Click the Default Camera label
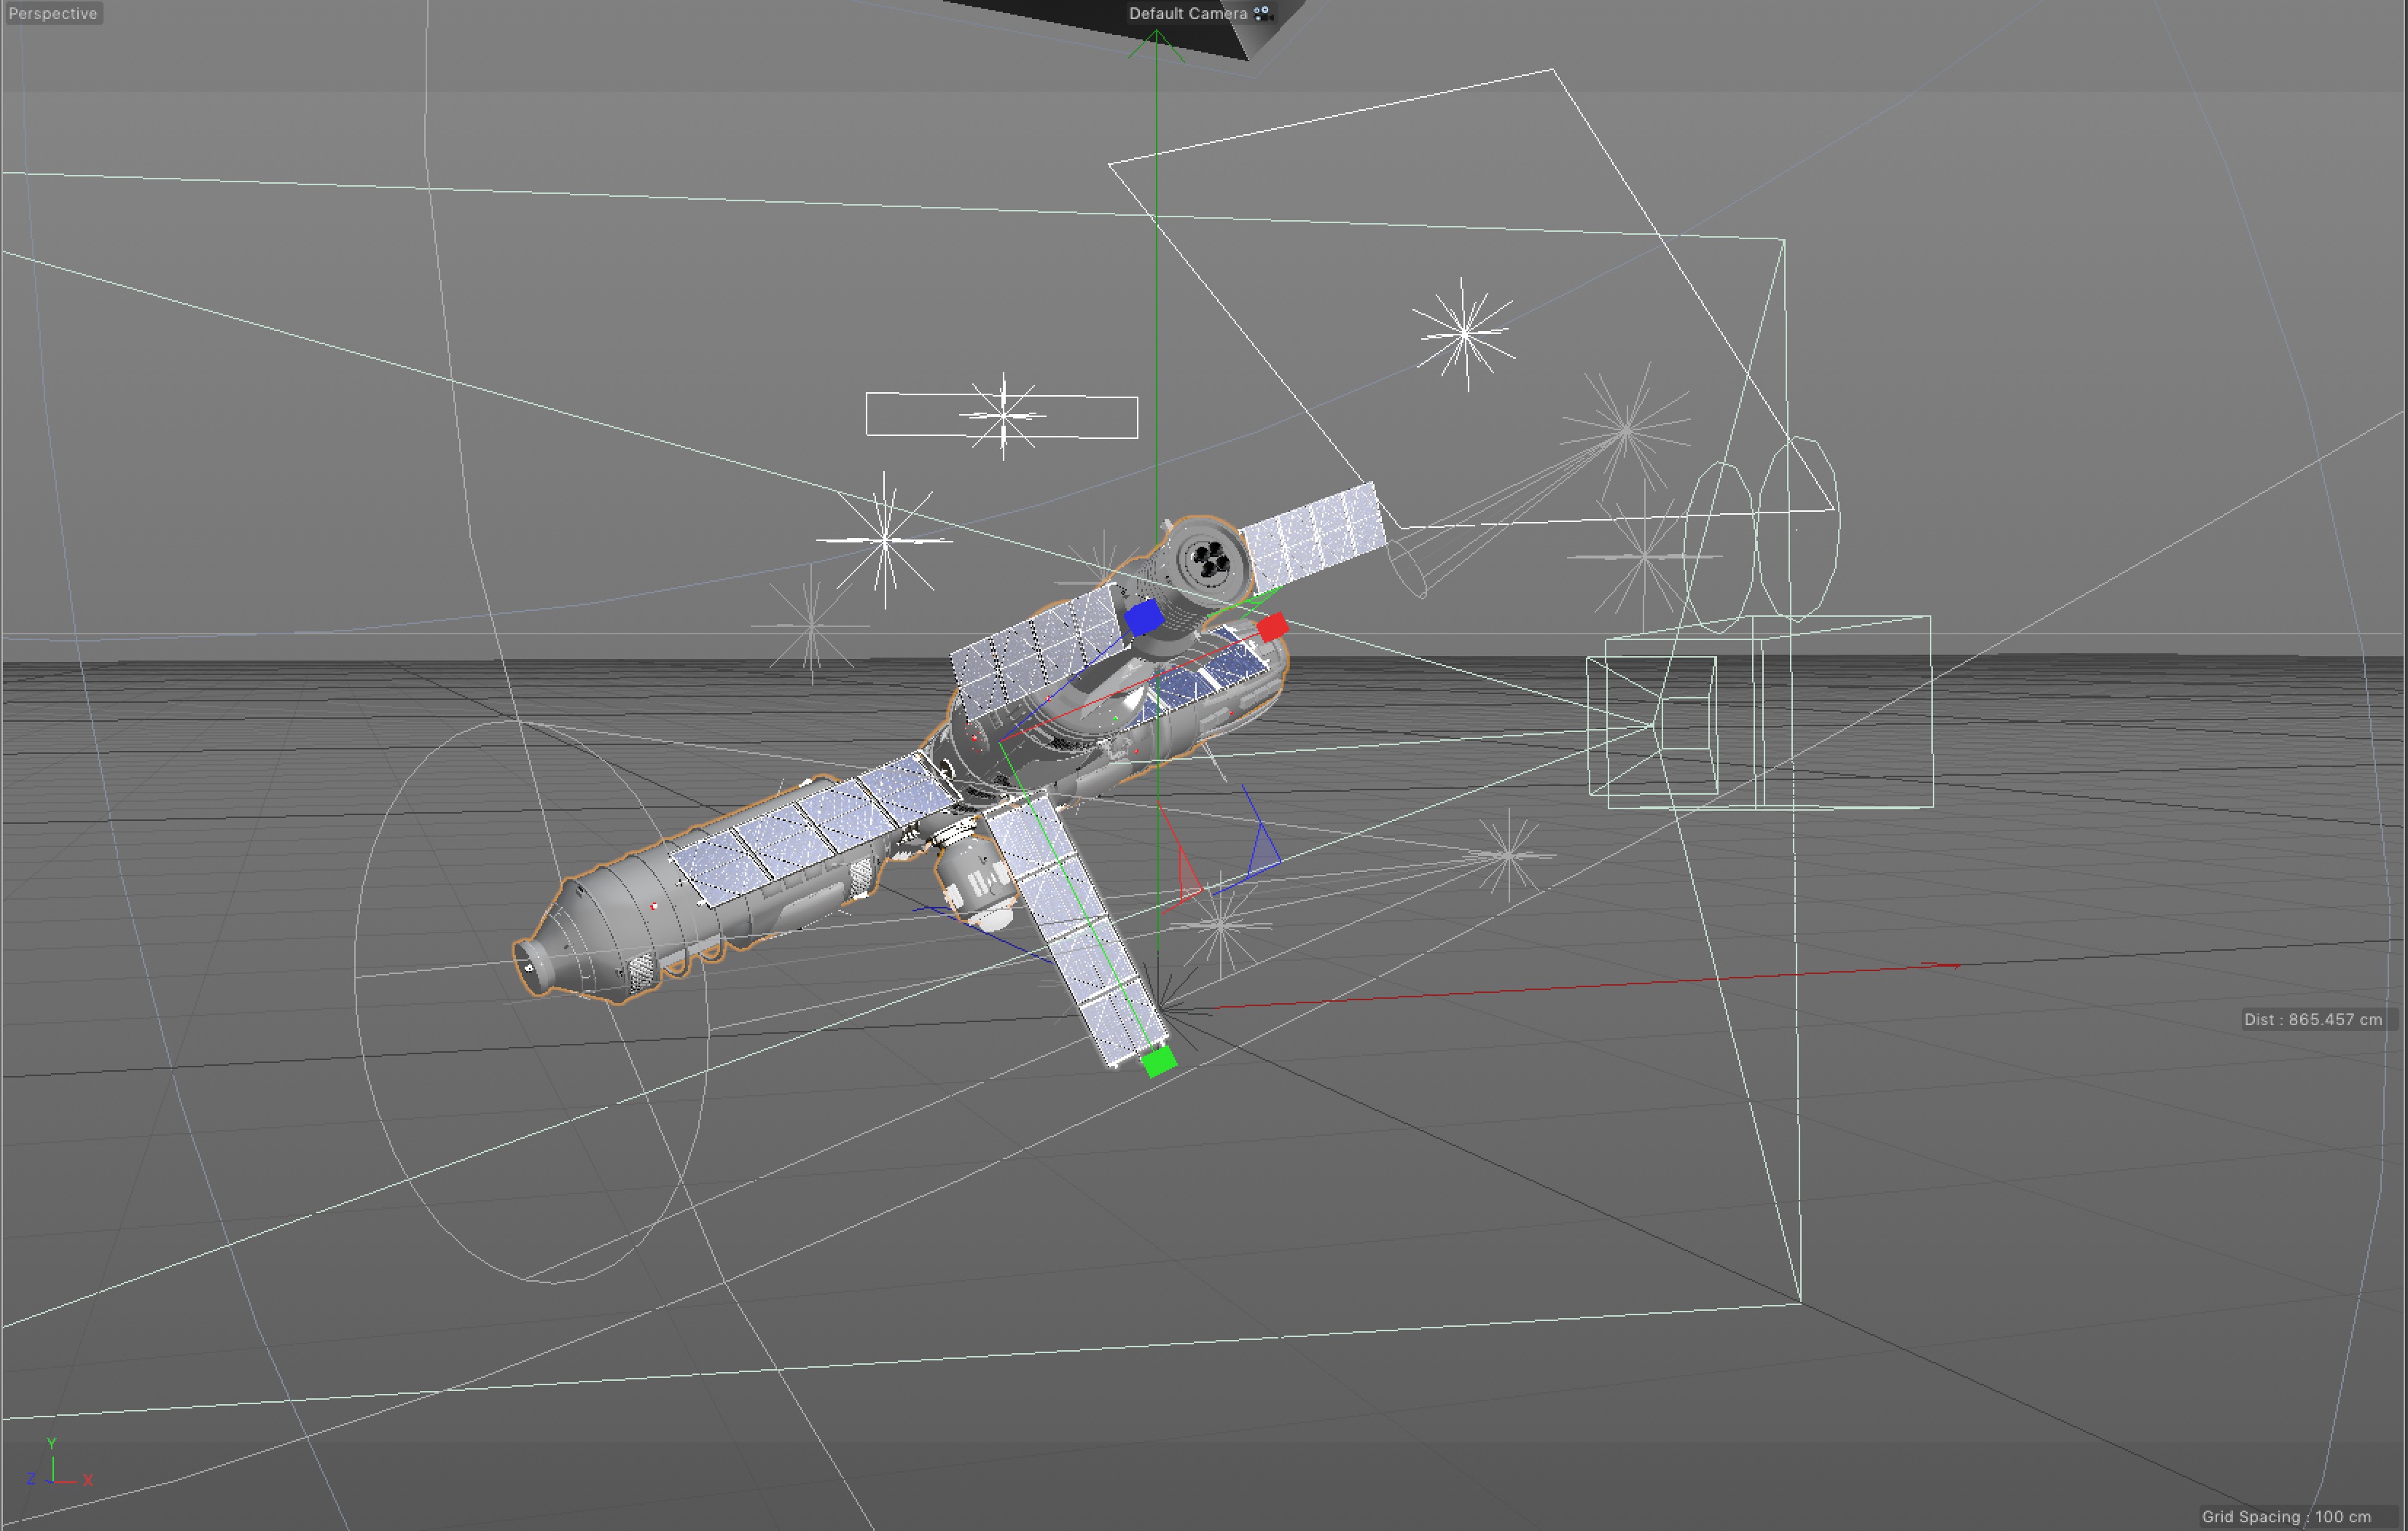The height and width of the screenshot is (1531, 2408). click(x=1187, y=14)
